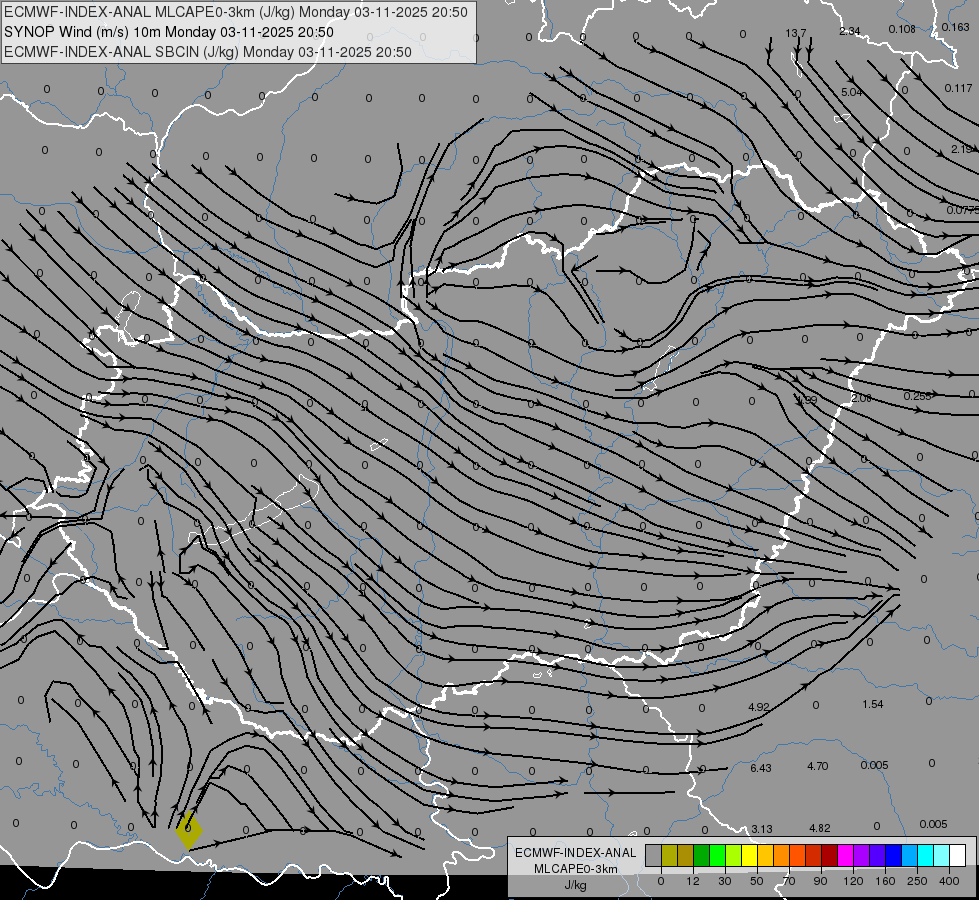This screenshot has height=900, width=979.
Task: Click the 2.34 grid value on the map
Action: tap(850, 31)
